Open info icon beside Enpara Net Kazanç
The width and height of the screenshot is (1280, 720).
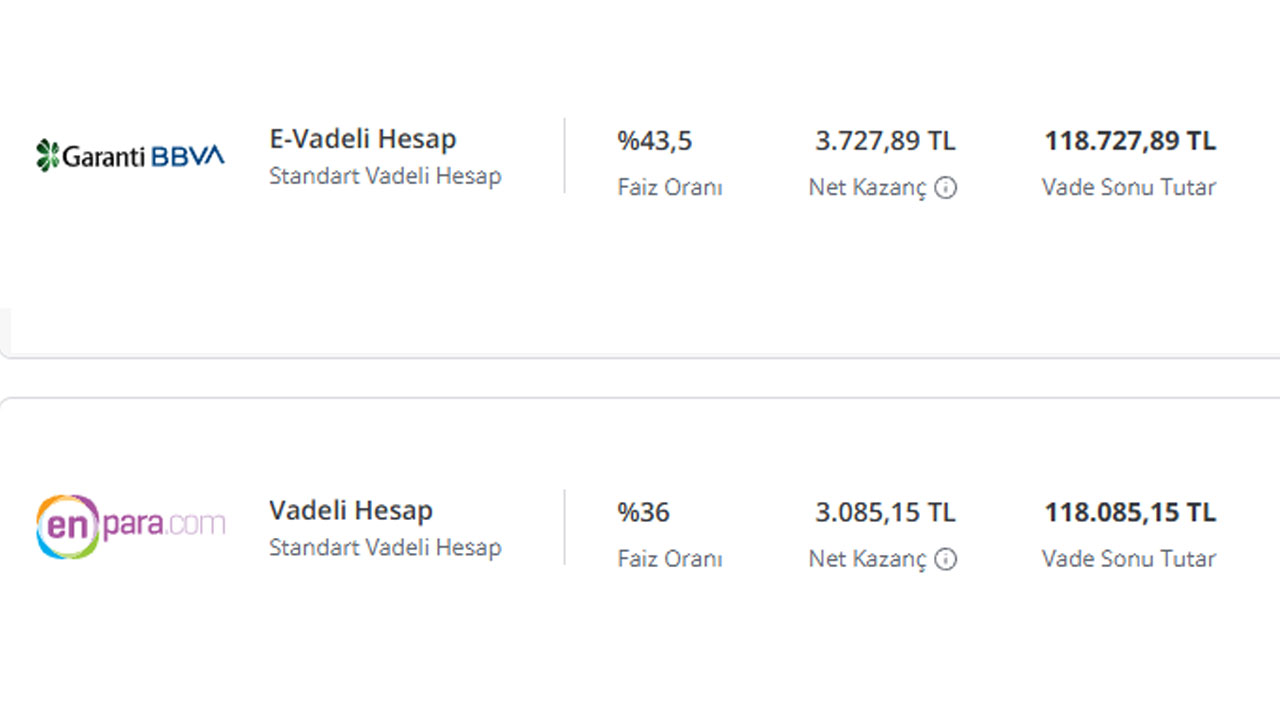[946, 559]
